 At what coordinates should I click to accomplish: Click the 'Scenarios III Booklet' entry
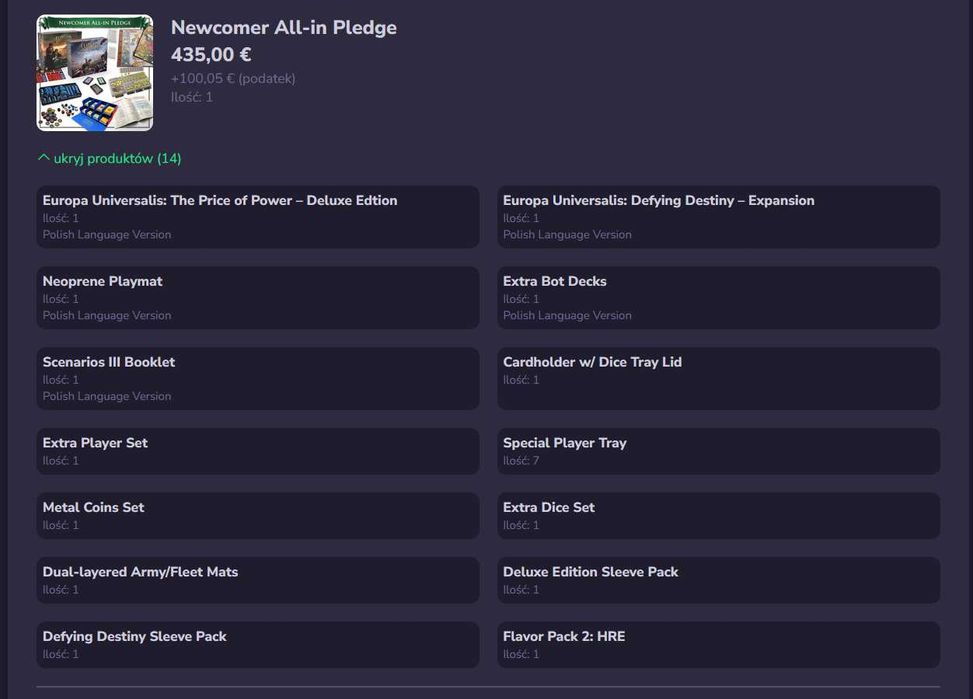click(x=258, y=378)
